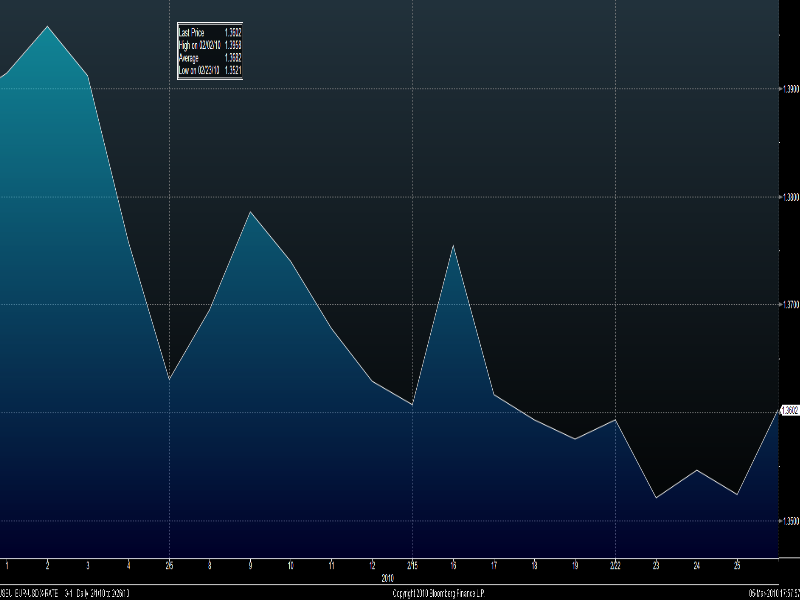This screenshot has height=600, width=800.
Task: Click date label 23 on time axis
Action: 656,565
